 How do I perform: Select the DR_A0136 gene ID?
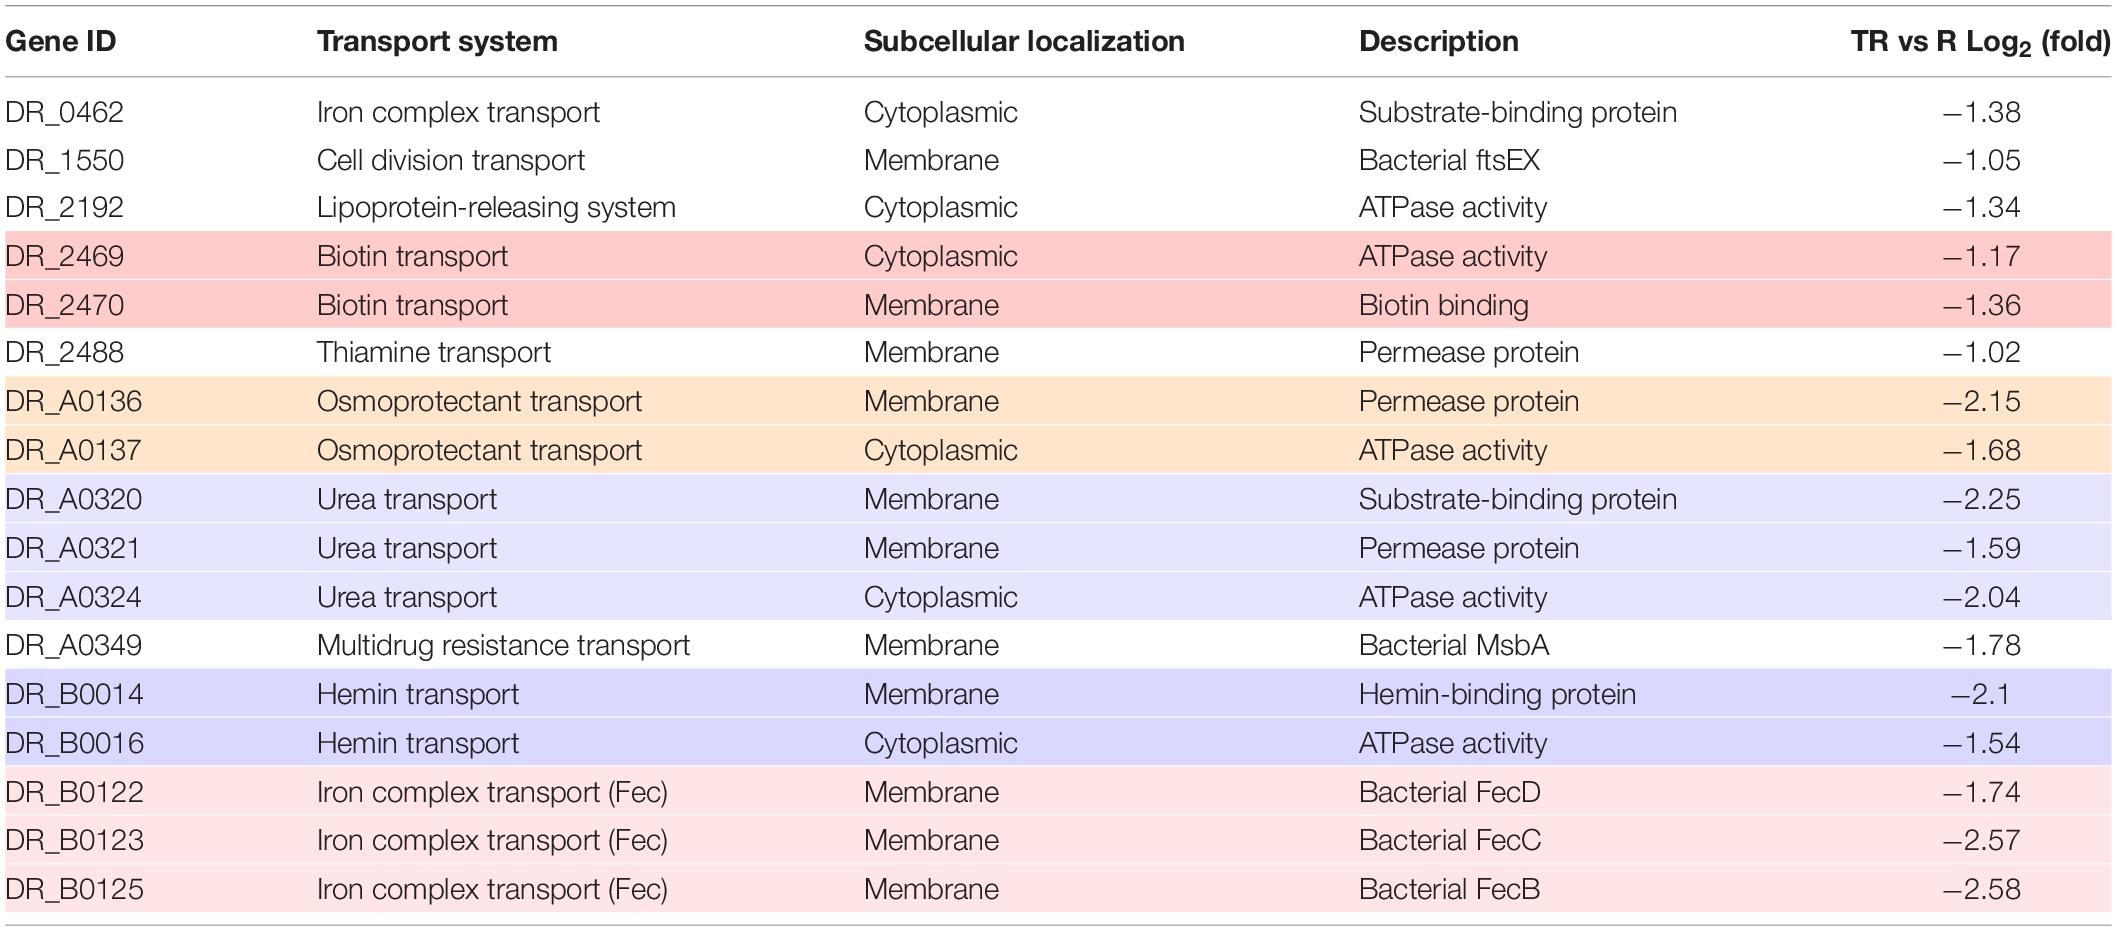click(x=74, y=401)
